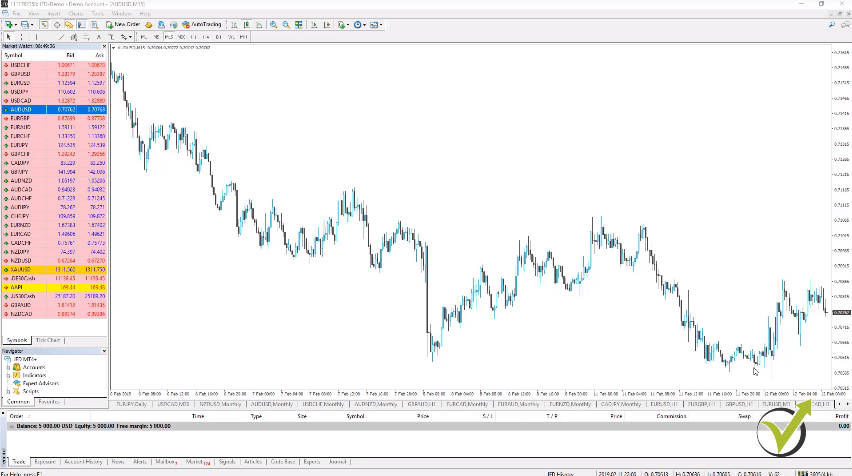Screen dimensions: 852x476
Task: Select the Cursor arrow tool
Action: coord(9,37)
